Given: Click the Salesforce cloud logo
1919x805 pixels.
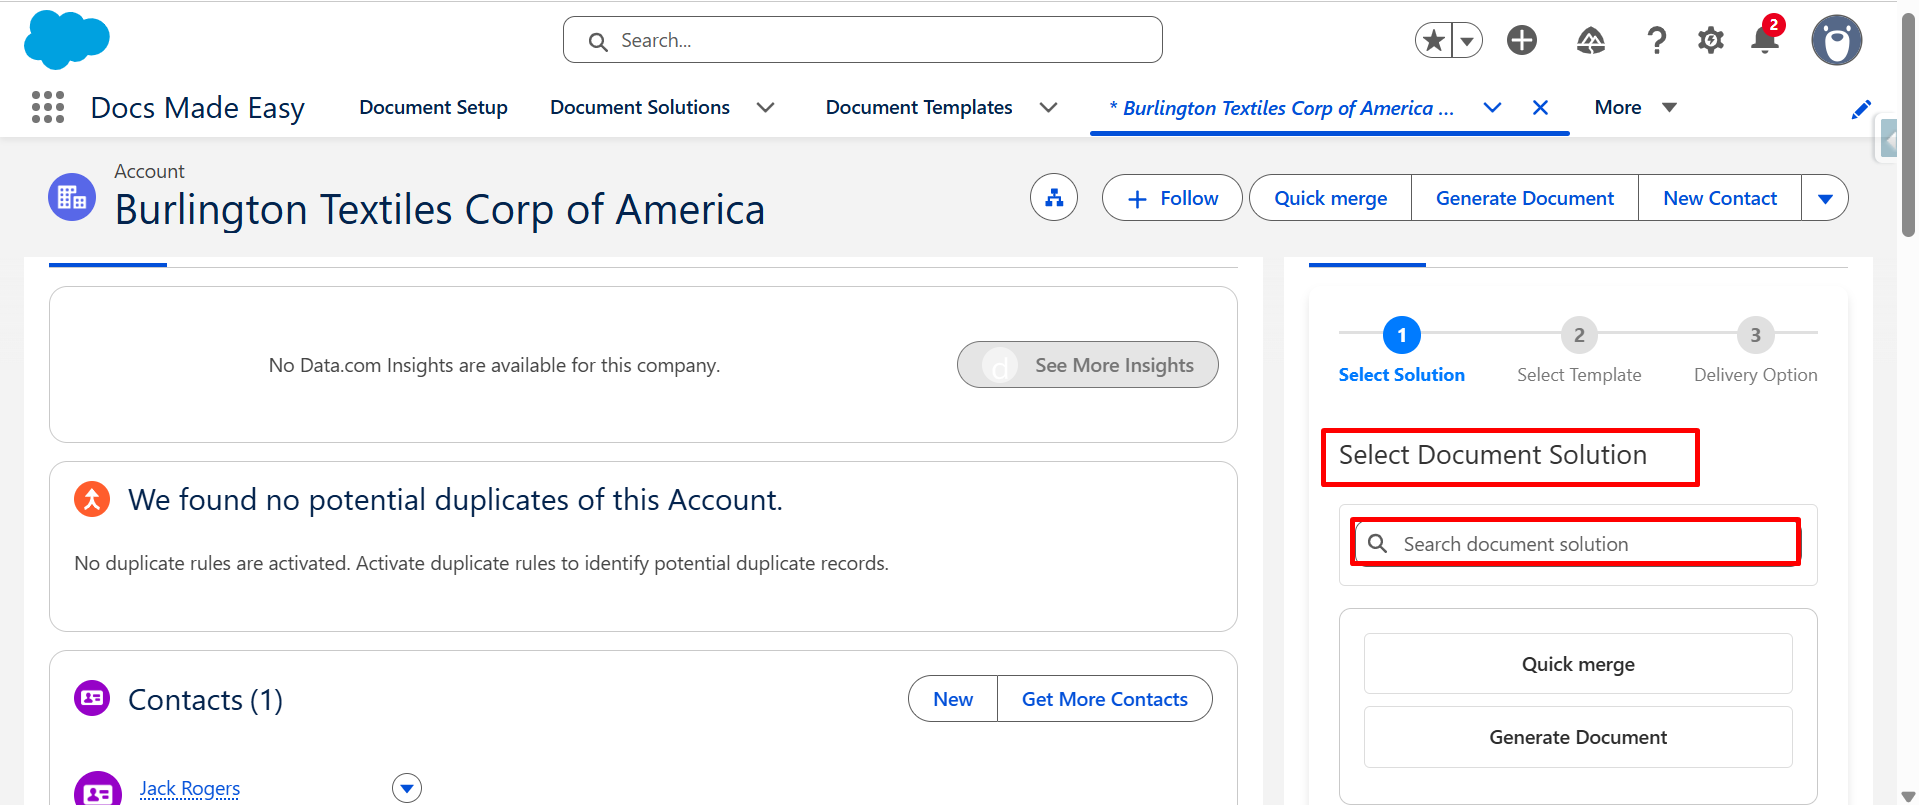Looking at the screenshot, I should [67, 40].
